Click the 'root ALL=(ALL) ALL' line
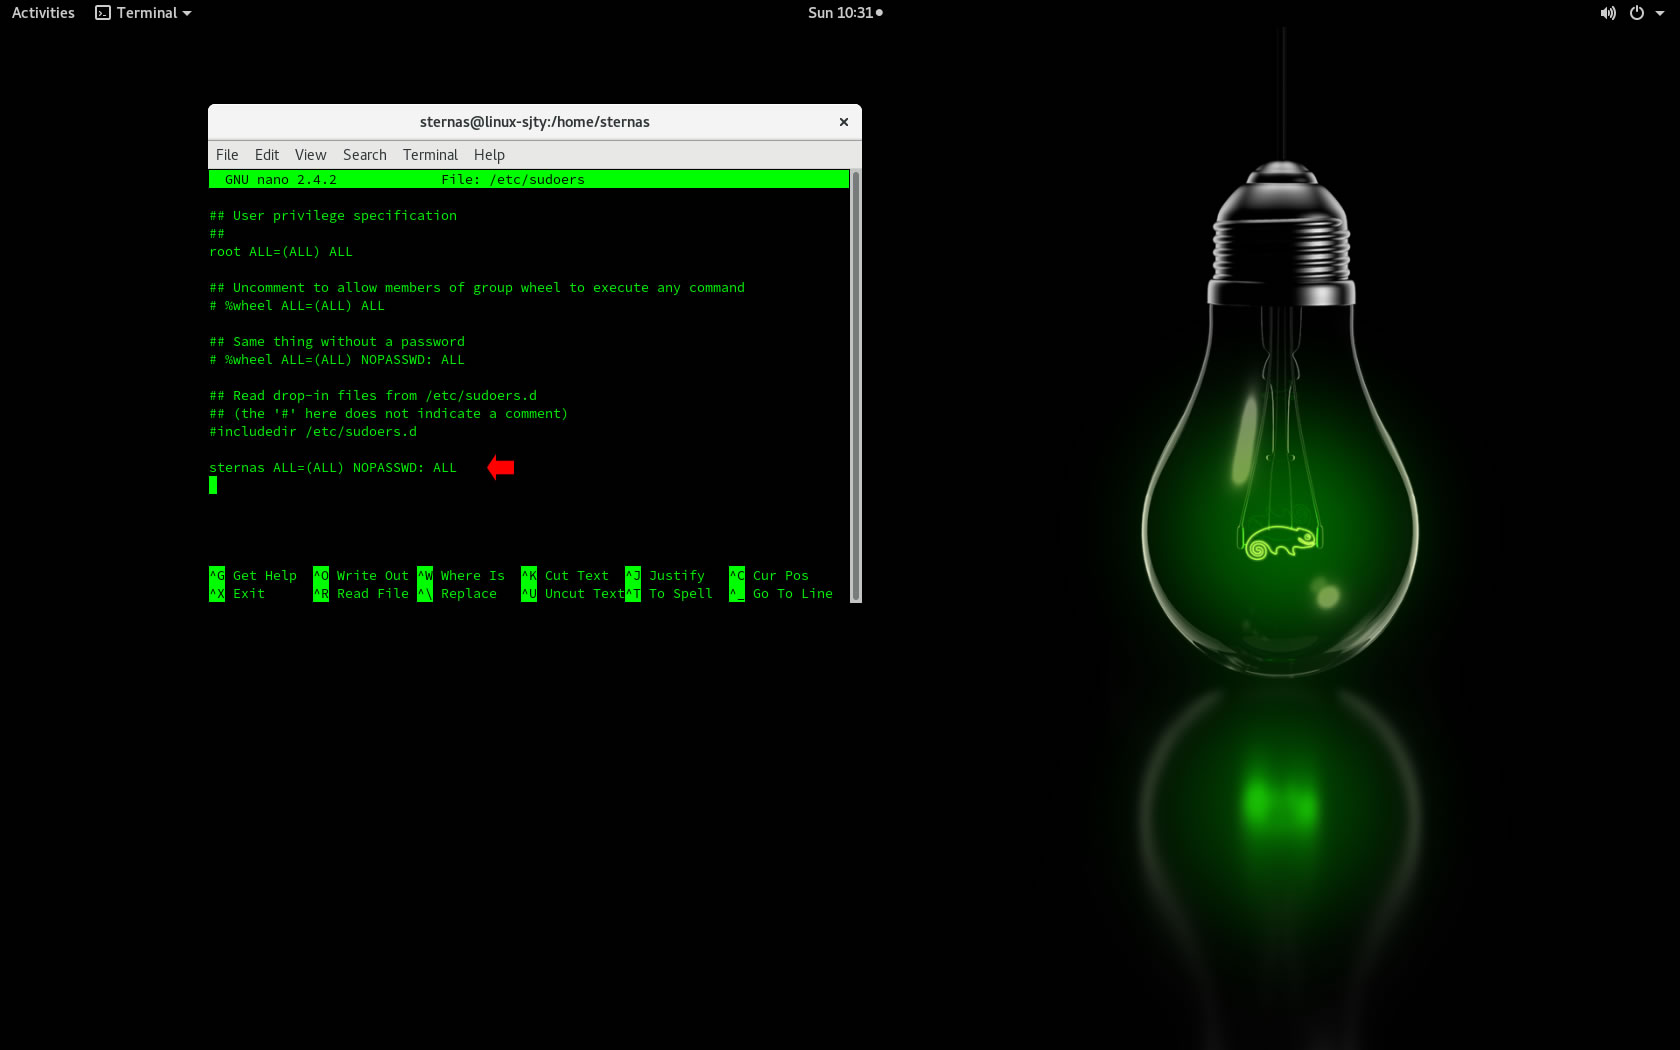Screen dimensions: 1680x1050 tap(281, 252)
